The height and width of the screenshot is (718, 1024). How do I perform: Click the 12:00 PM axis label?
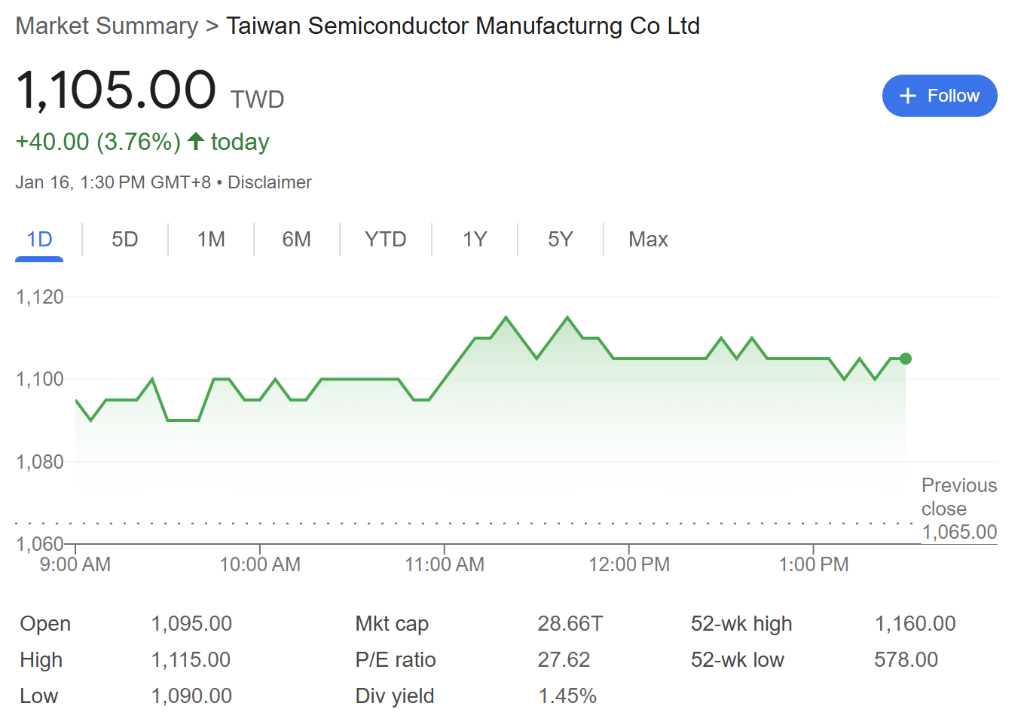pos(630,564)
